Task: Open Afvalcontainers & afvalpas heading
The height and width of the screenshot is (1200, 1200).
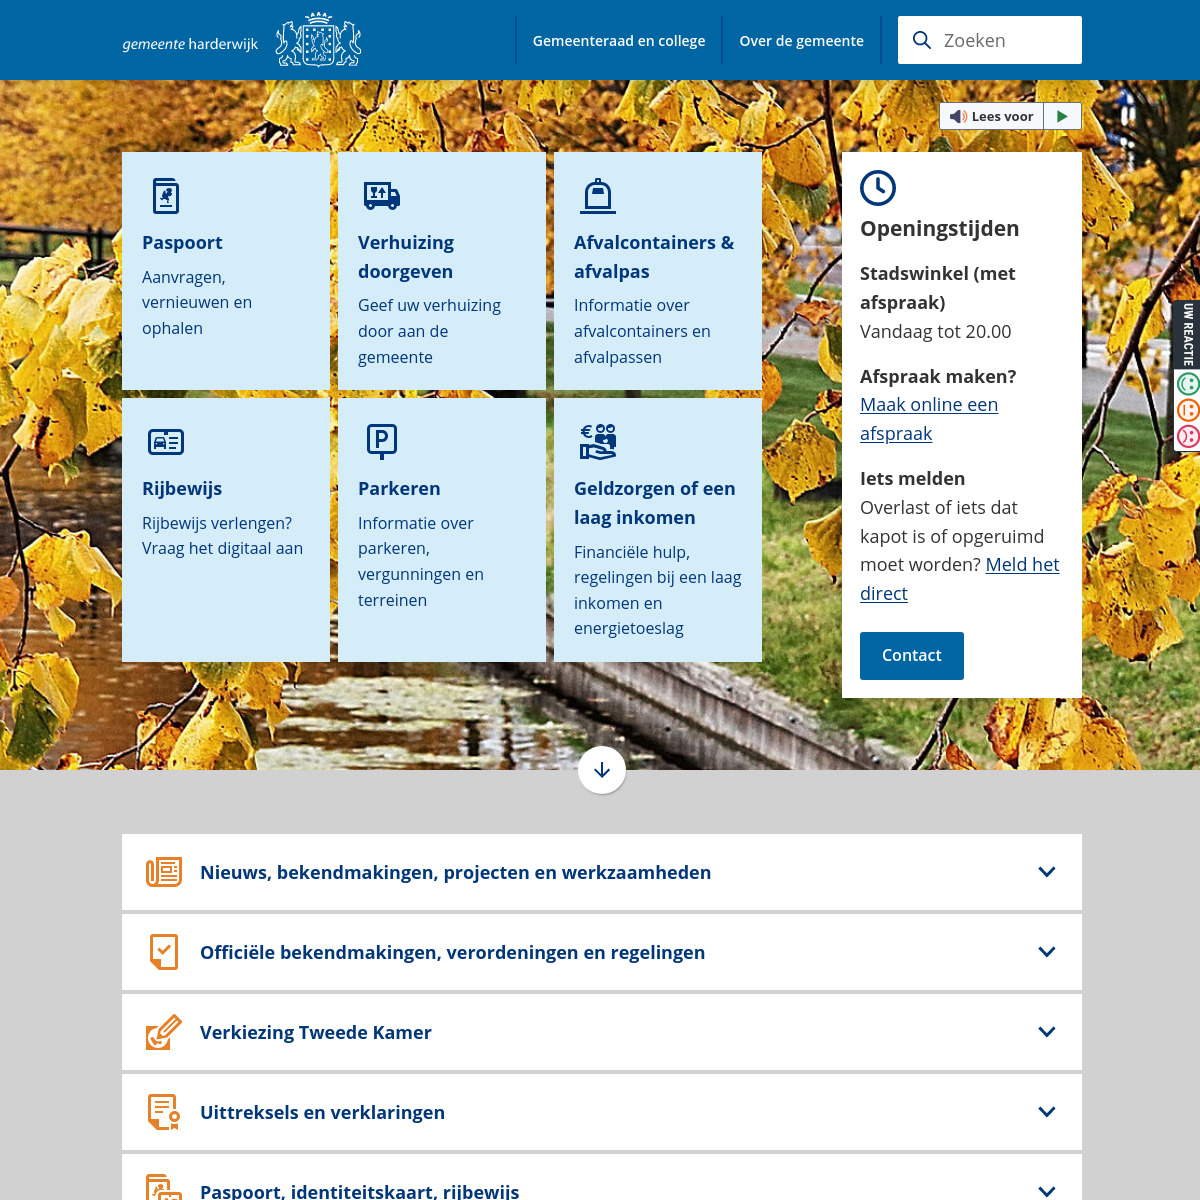Action: point(654,257)
